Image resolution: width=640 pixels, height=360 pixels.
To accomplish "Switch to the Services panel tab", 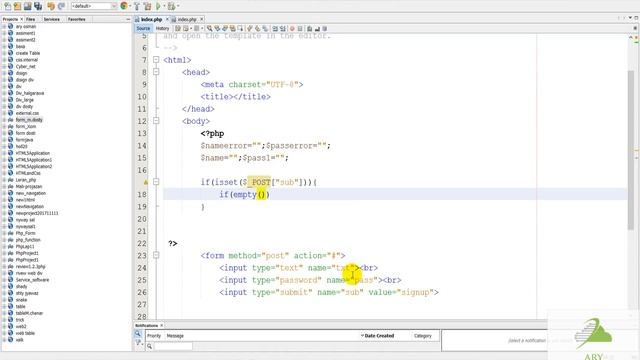I will click(x=51, y=19).
